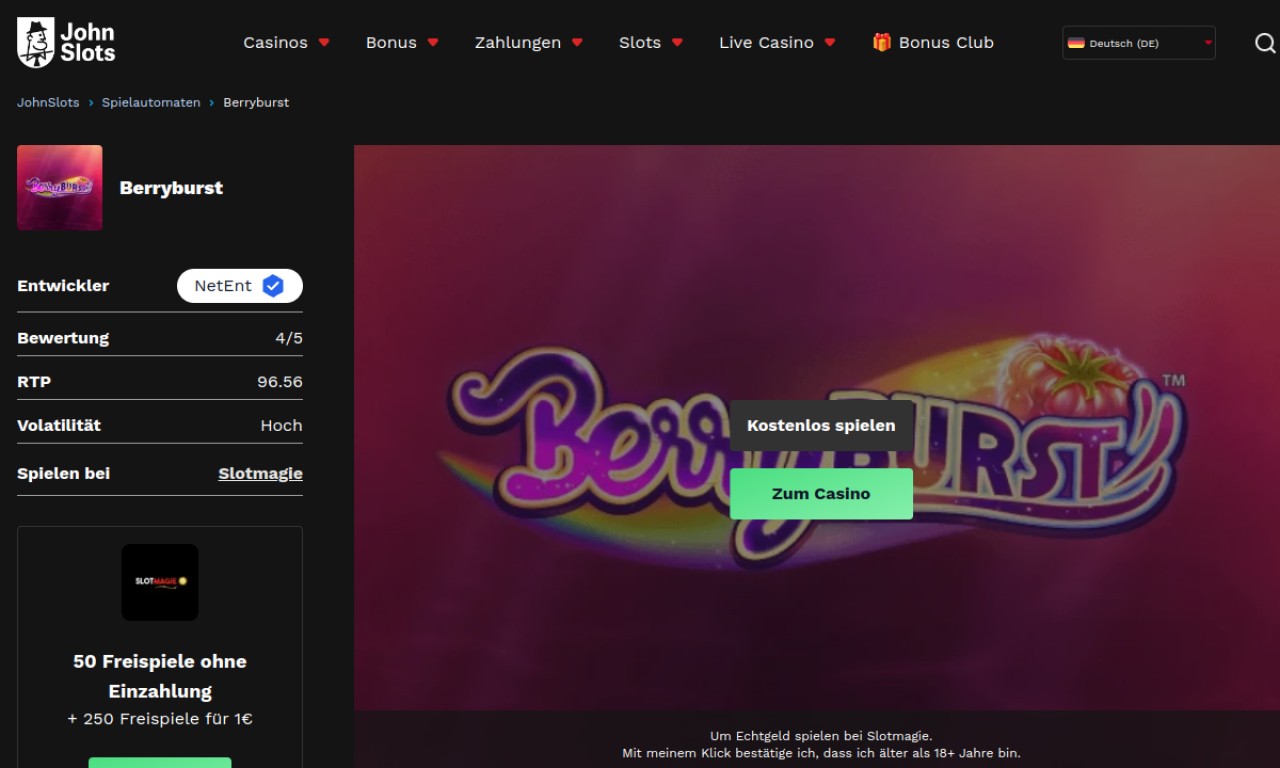Expand the Bonus dropdown menu
Viewport: 1280px width, 768px height.
(x=402, y=43)
